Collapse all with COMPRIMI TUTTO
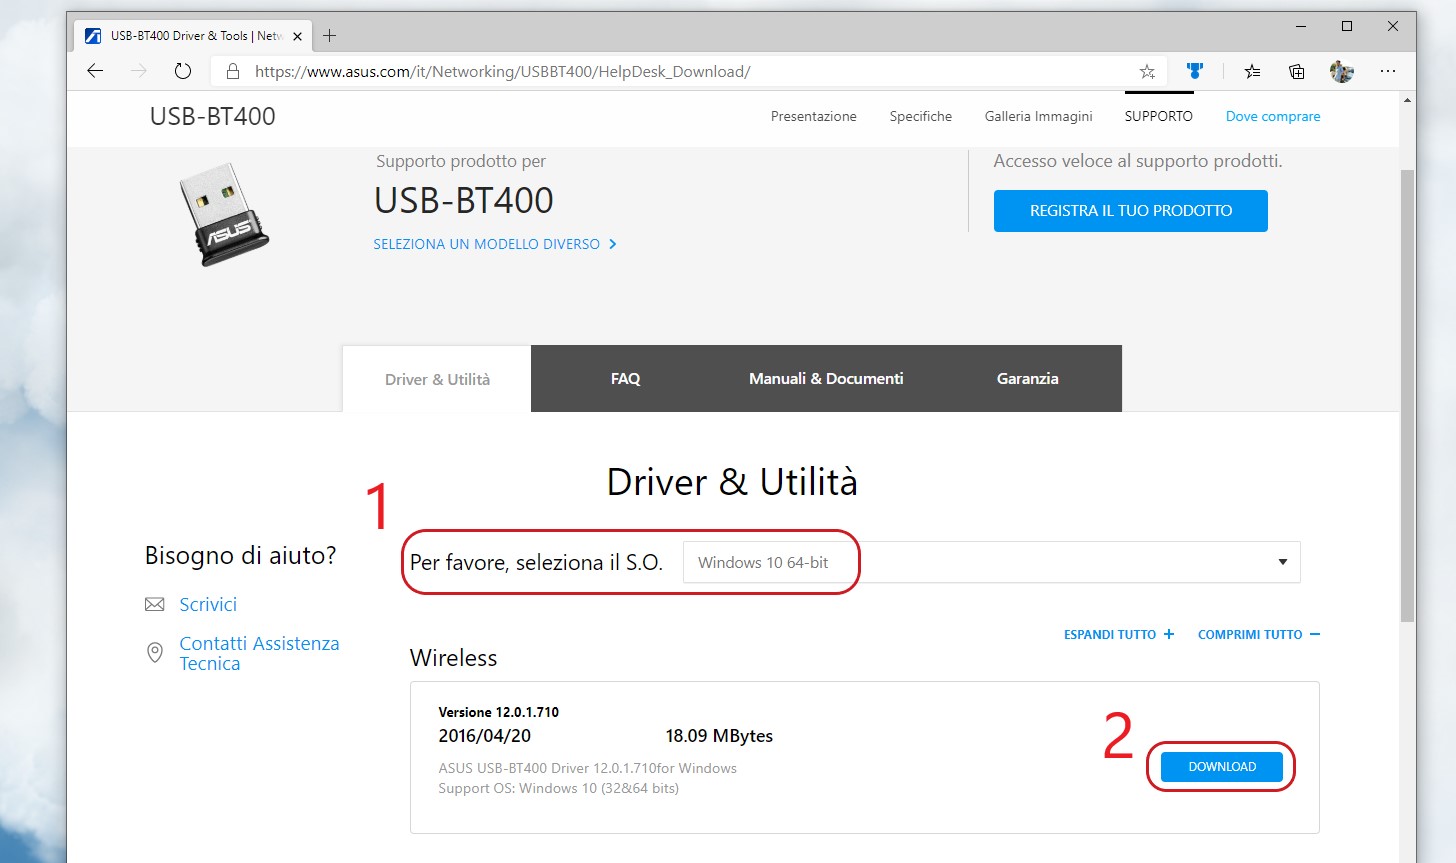Viewport: 1456px width, 863px height. tap(1259, 634)
